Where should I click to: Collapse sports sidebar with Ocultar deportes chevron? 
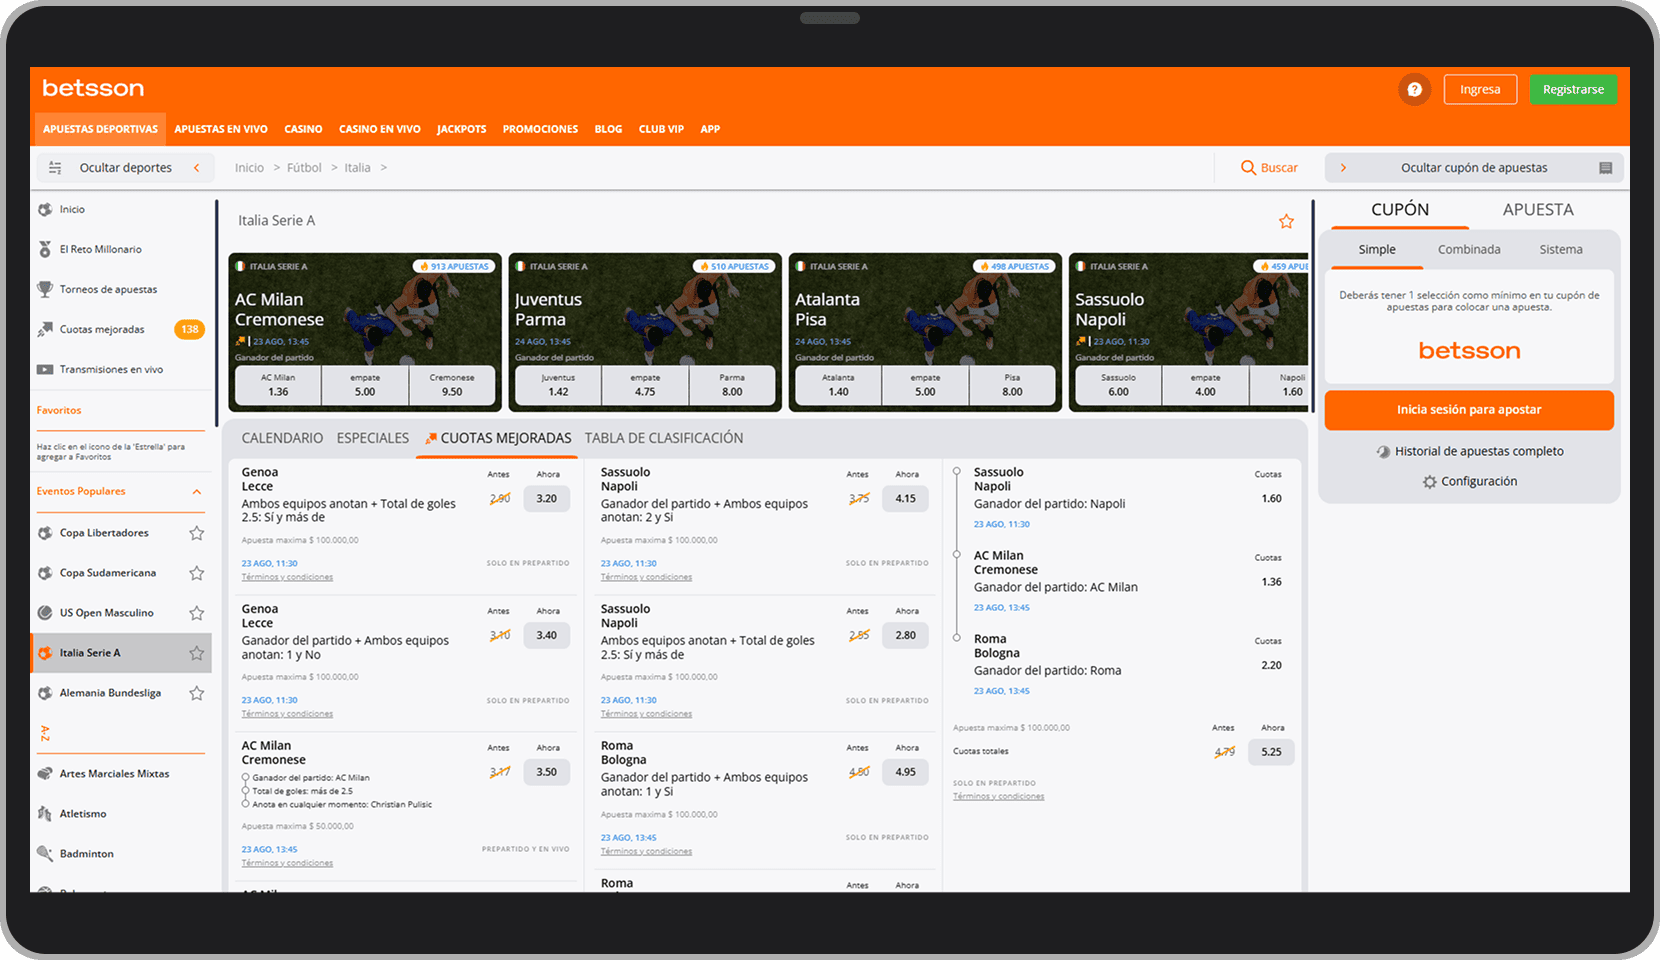pos(196,168)
